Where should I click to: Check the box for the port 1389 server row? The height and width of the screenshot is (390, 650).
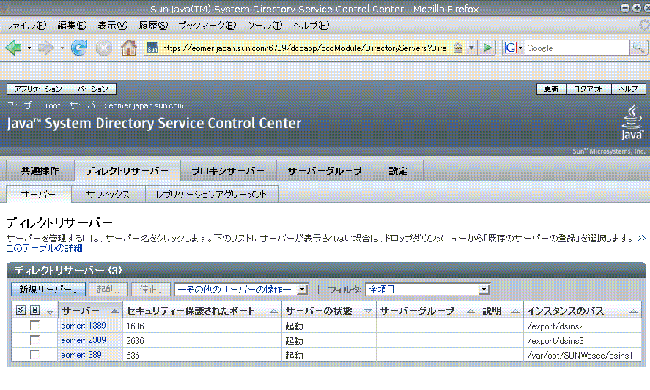(x=35, y=325)
